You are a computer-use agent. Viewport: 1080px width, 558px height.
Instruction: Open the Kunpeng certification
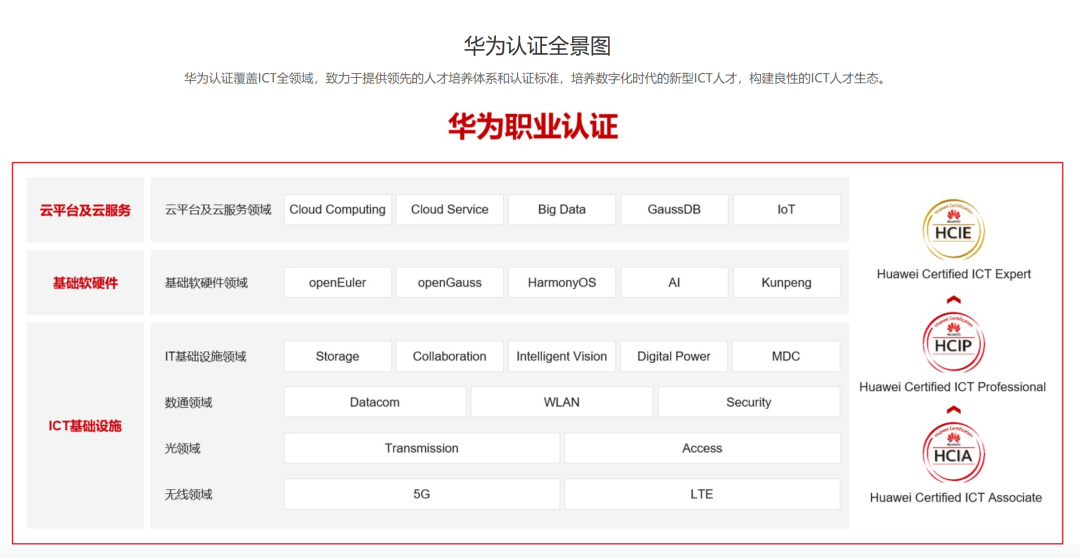pyautogui.click(x=787, y=282)
